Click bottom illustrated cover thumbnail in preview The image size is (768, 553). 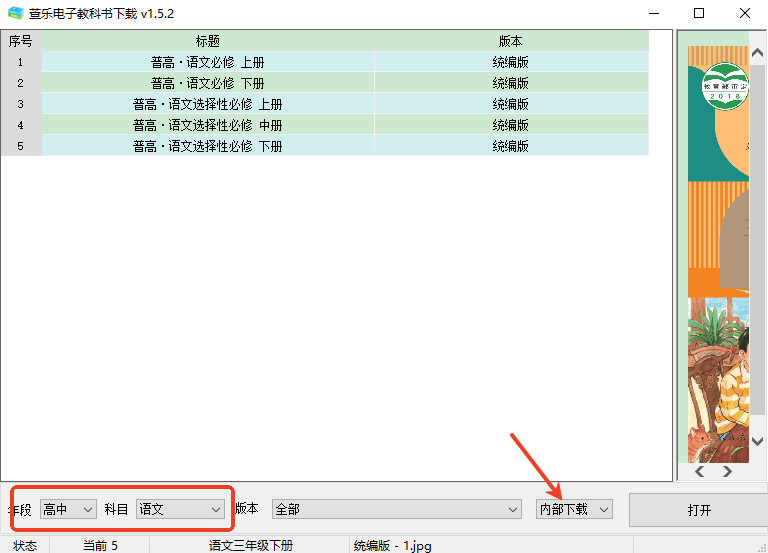click(718, 380)
